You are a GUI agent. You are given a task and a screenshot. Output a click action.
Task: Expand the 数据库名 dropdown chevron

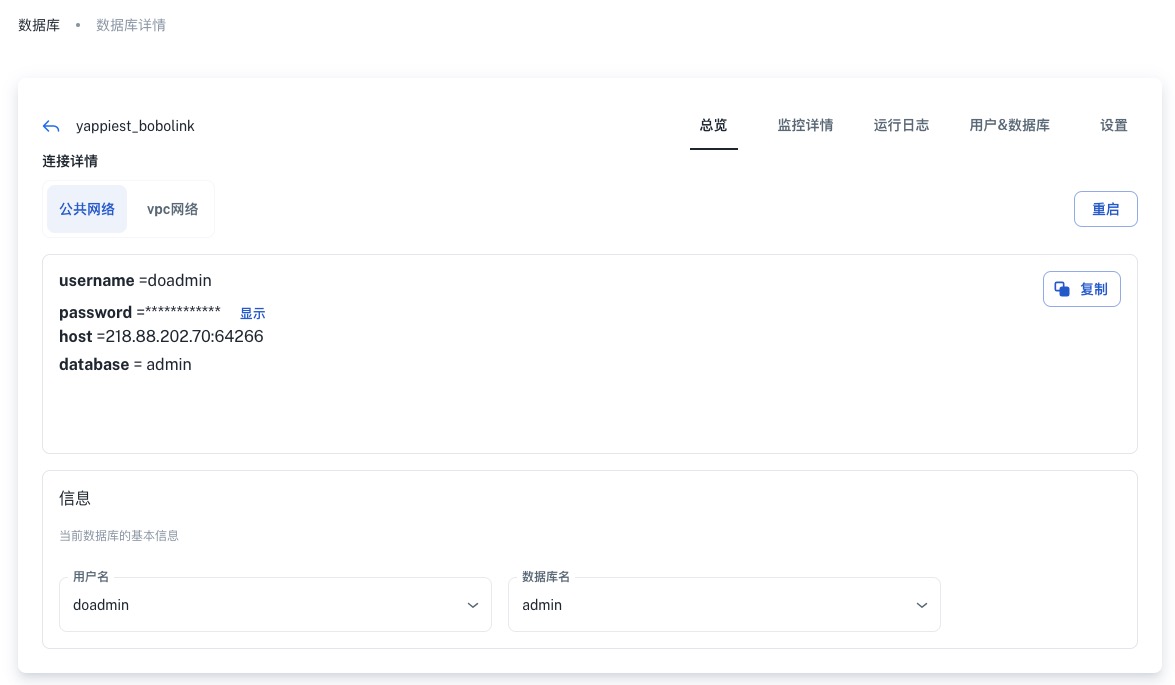(x=922, y=606)
